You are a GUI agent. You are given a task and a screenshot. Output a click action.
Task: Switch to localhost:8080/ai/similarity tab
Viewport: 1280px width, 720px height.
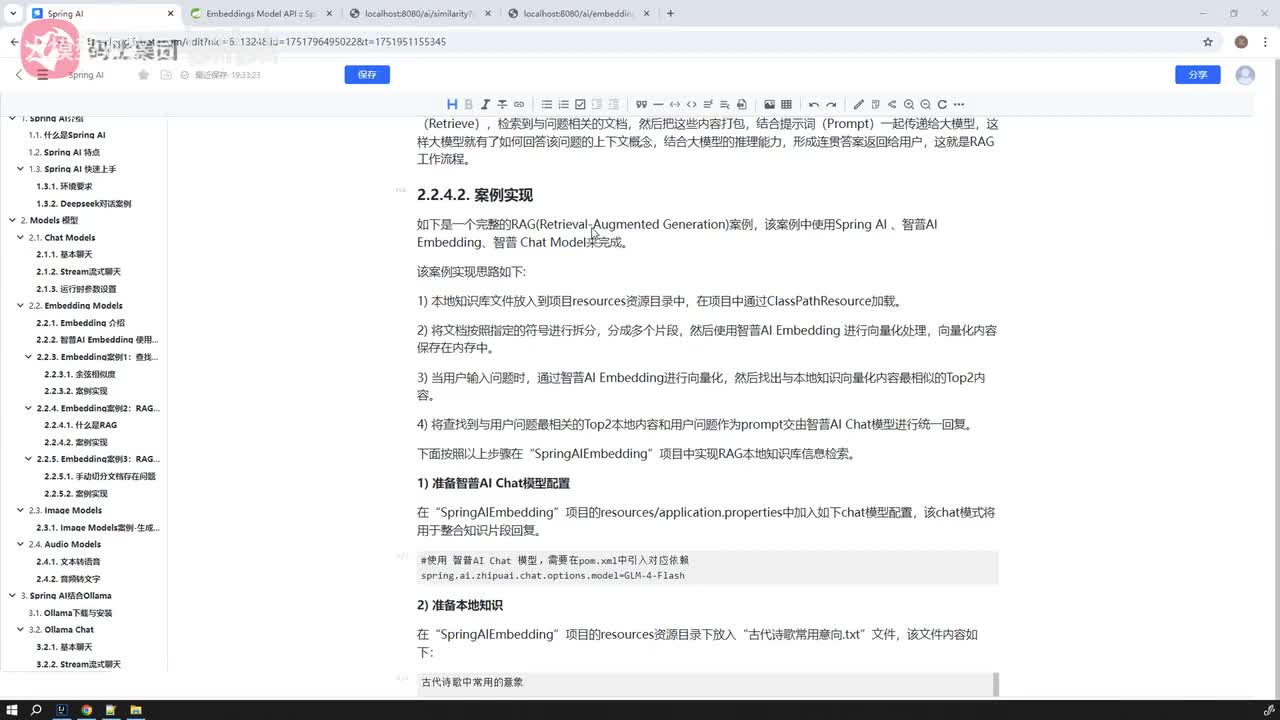click(x=418, y=13)
